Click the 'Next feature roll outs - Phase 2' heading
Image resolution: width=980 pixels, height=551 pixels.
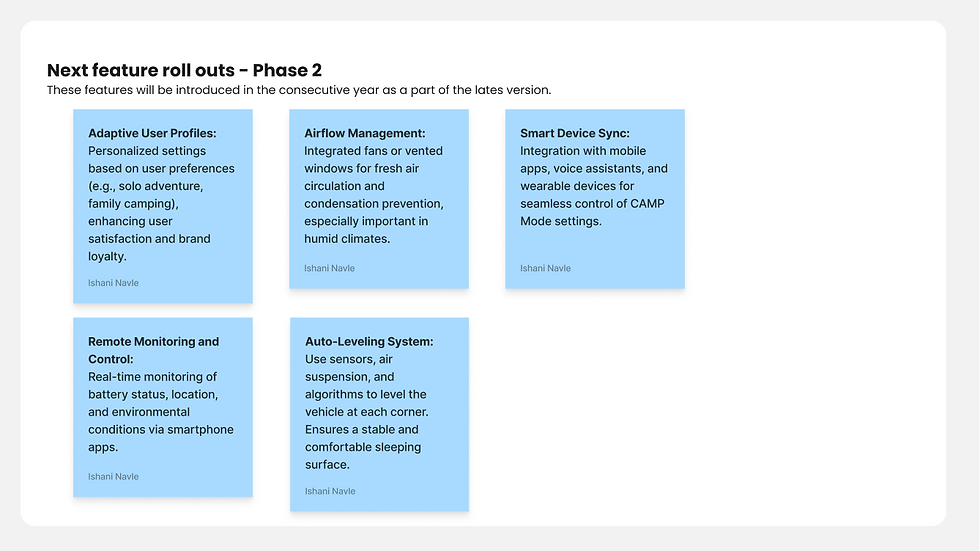[184, 70]
